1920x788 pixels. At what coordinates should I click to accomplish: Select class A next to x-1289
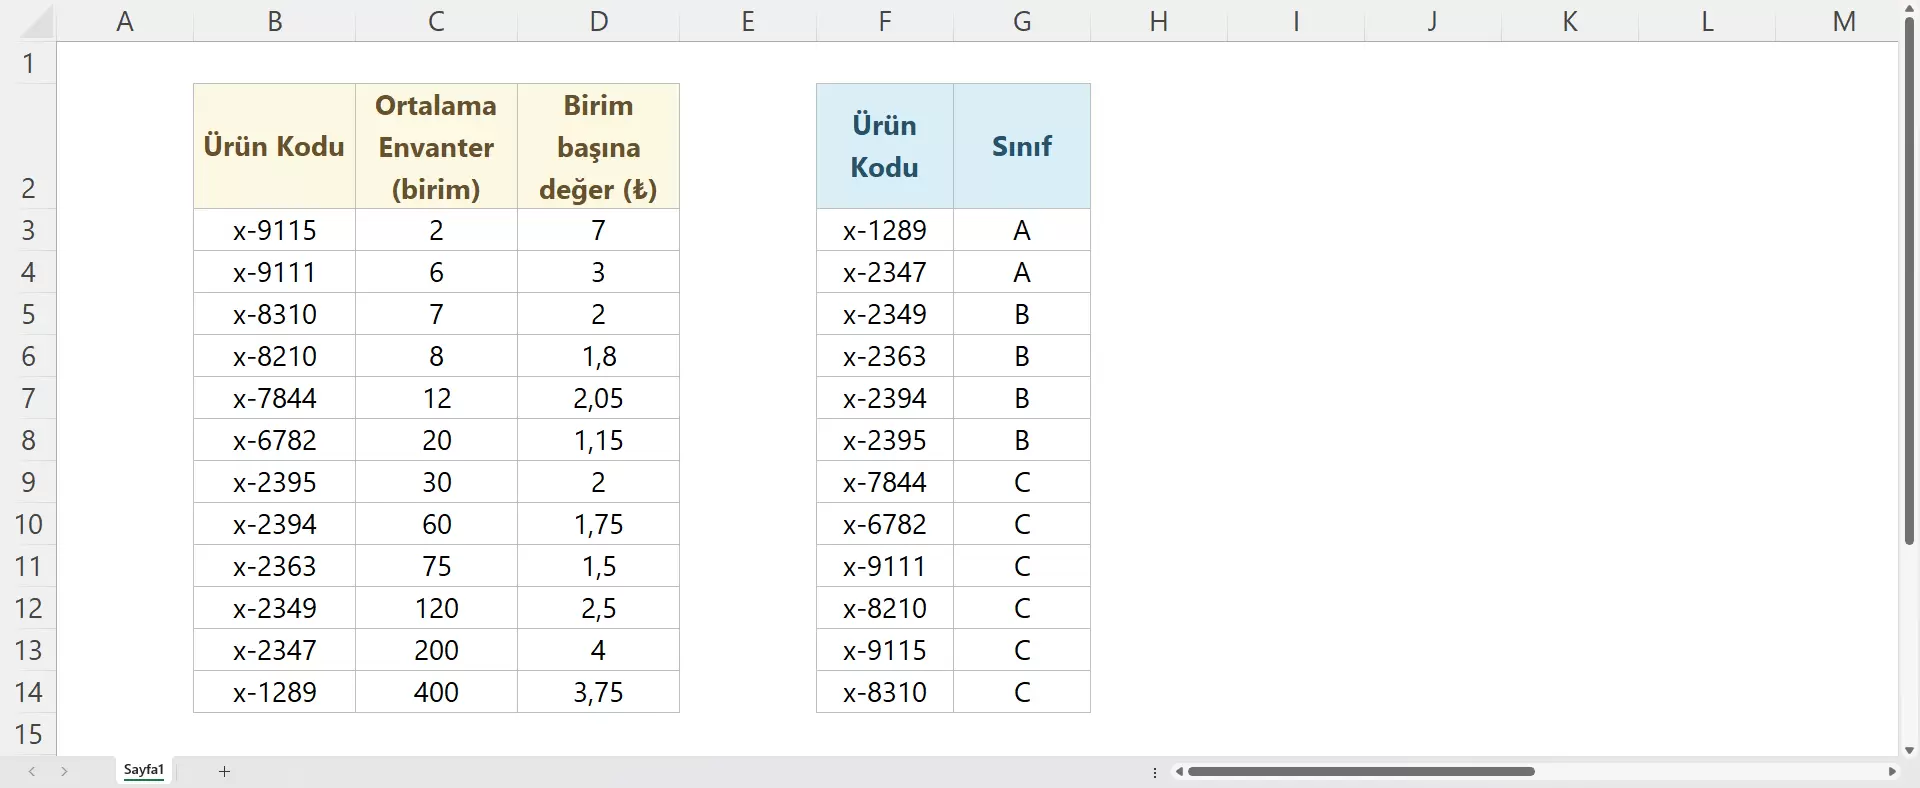point(1022,230)
